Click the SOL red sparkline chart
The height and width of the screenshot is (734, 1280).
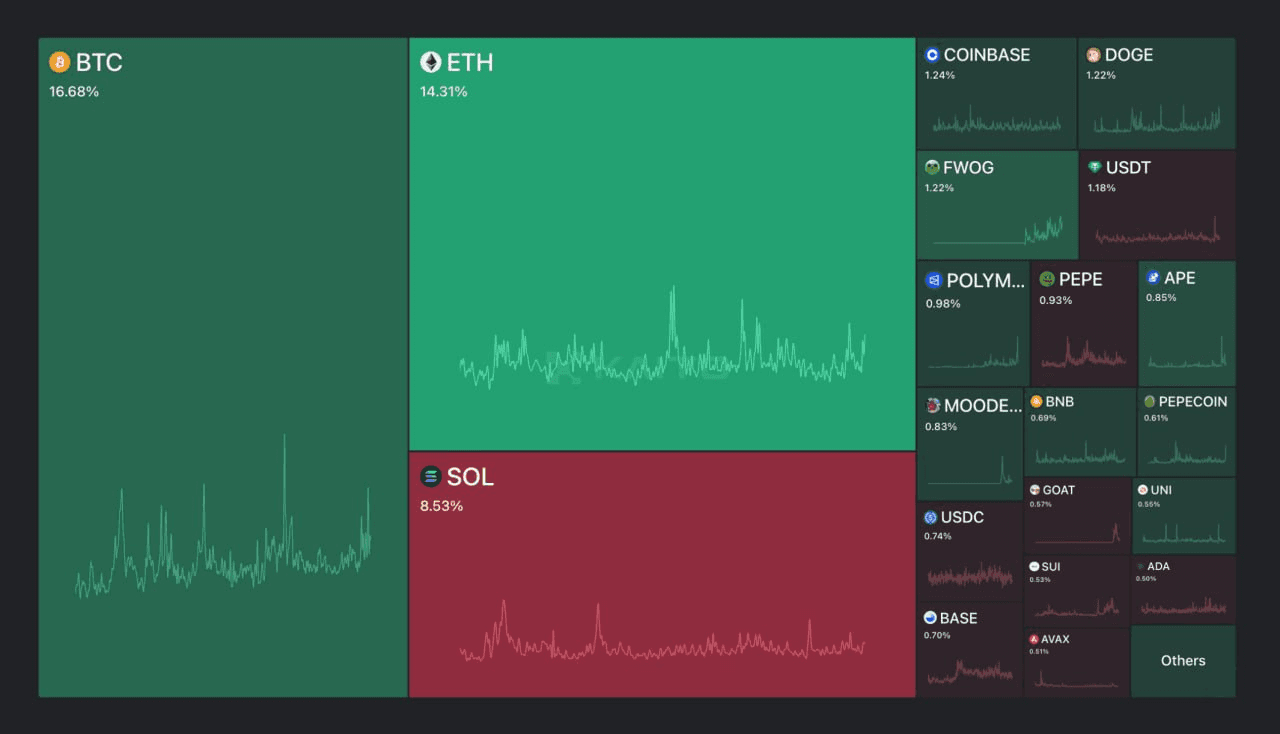(662, 630)
